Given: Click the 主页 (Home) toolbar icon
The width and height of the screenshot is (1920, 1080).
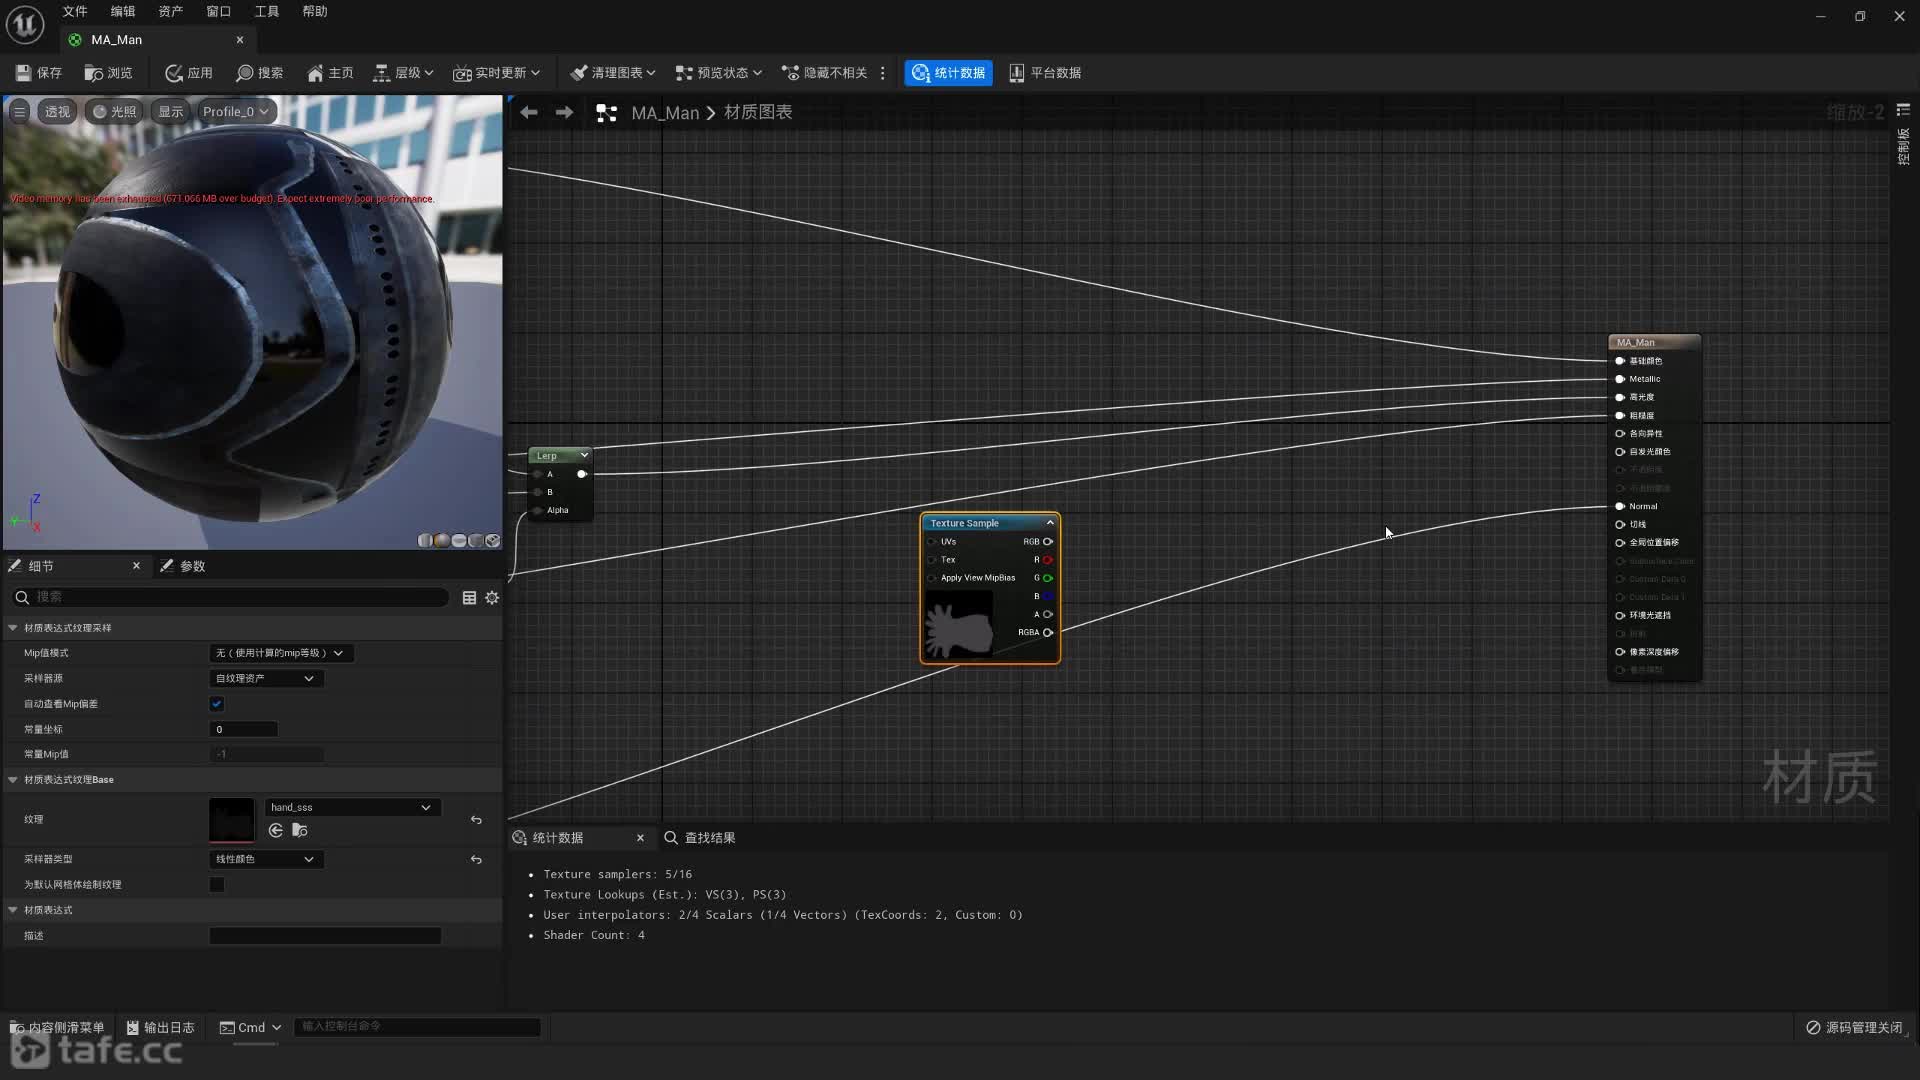Looking at the screenshot, I should [315, 73].
